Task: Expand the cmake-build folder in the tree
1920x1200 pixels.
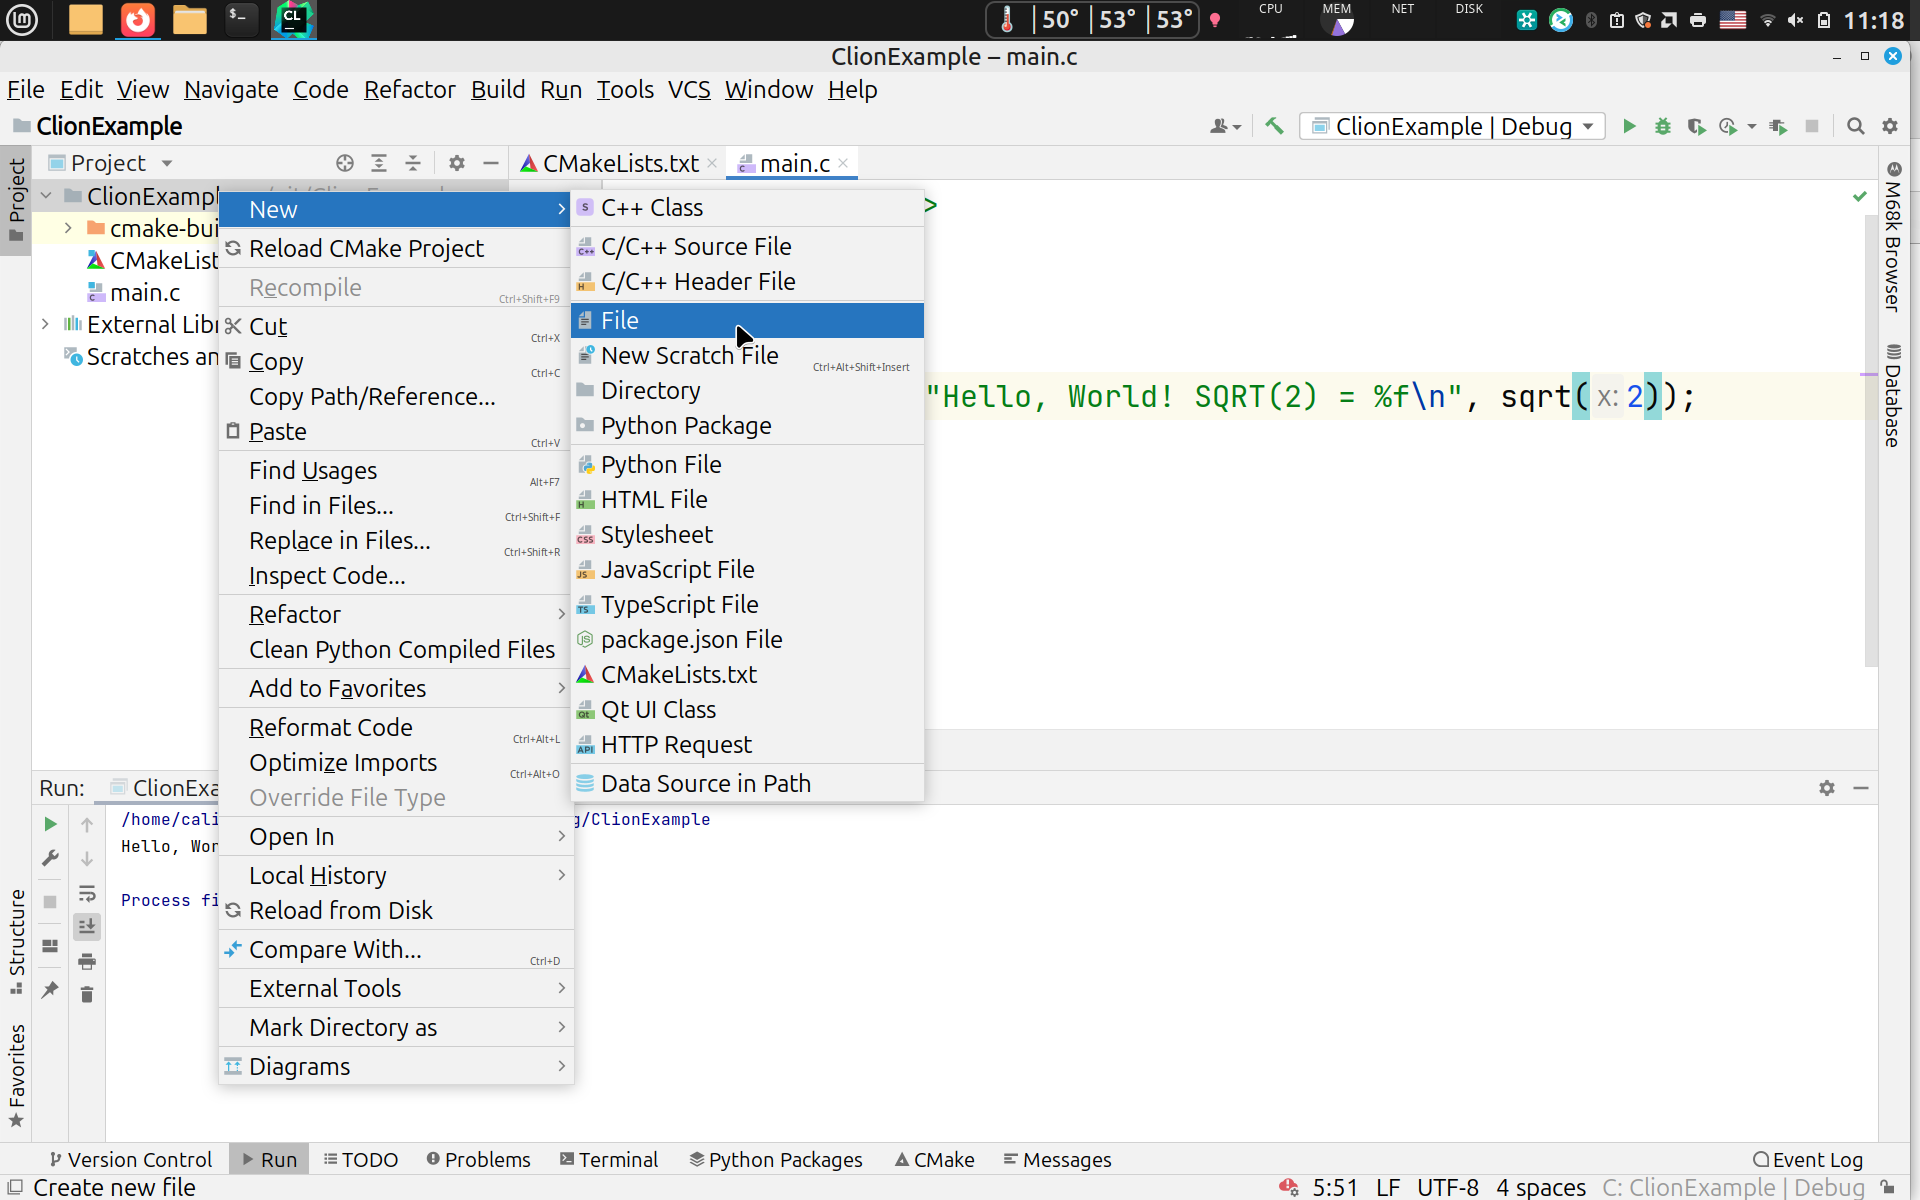Action: 68,228
